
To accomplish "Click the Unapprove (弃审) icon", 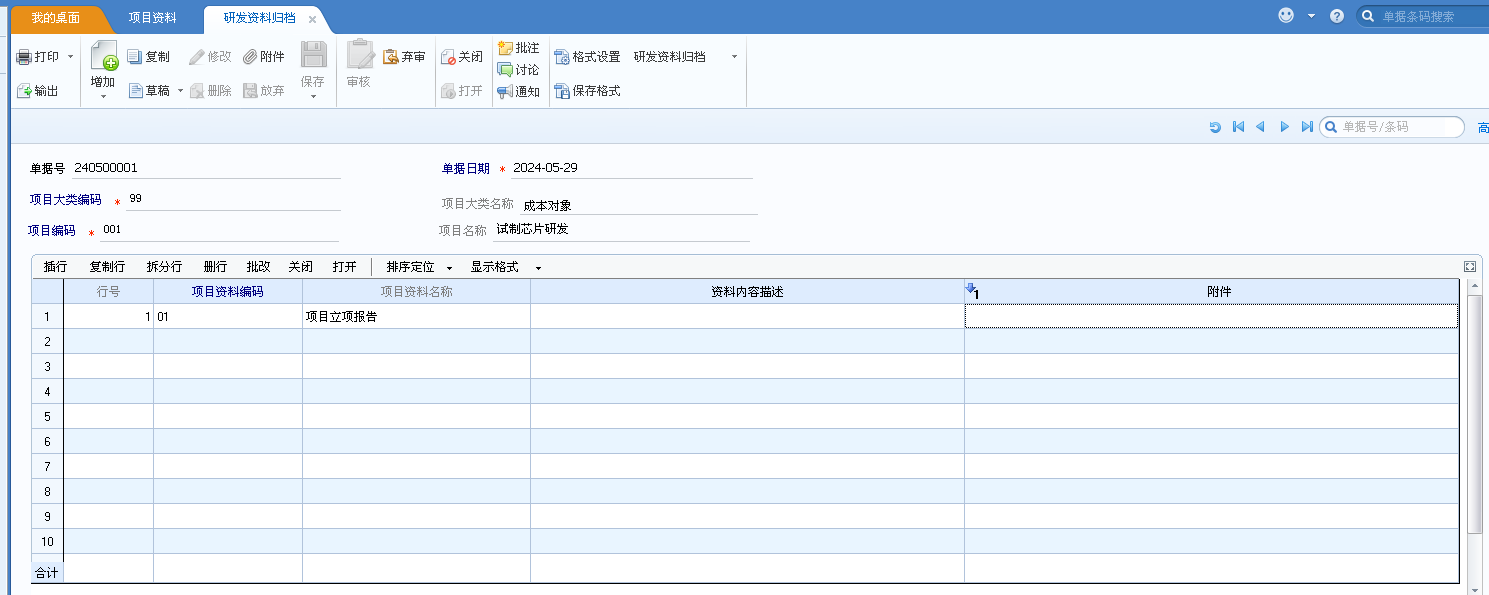I will (391, 57).
